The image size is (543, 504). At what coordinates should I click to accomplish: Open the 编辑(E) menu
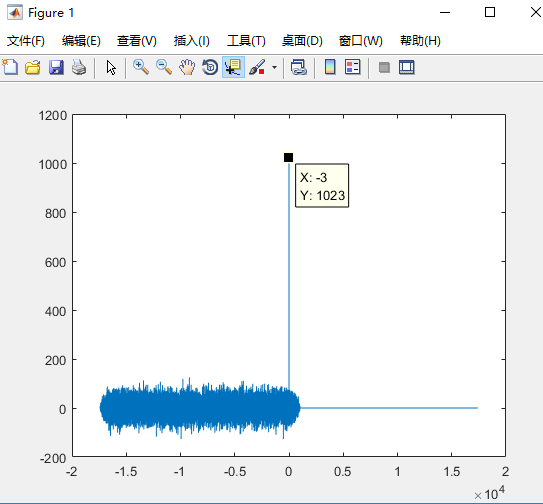coord(81,41)
